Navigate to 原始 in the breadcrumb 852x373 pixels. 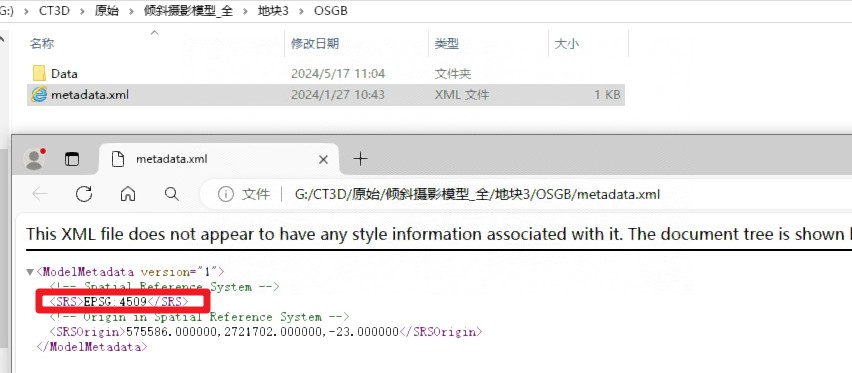pos(106,11)
